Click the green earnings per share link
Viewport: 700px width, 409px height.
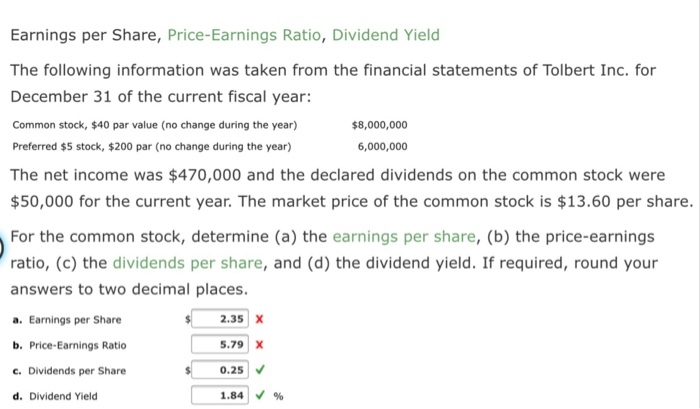404,237
